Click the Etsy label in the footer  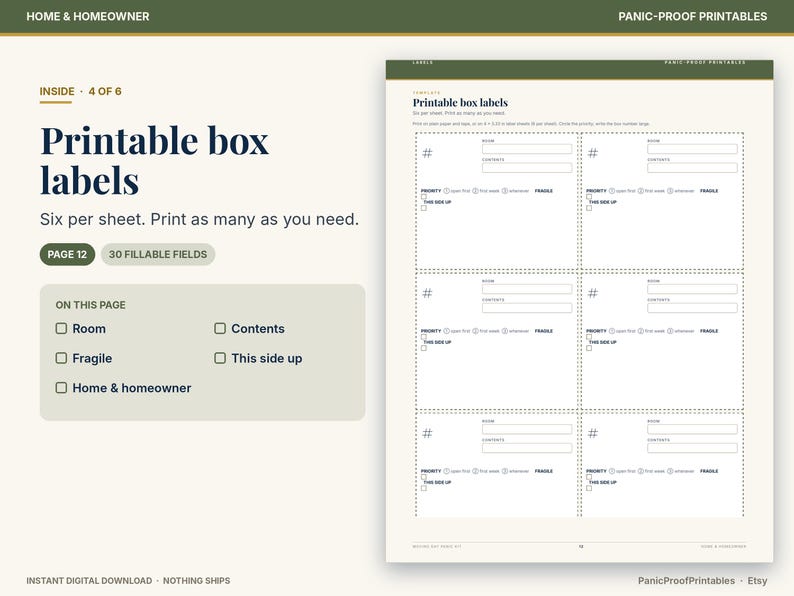[x=757, y=581]
